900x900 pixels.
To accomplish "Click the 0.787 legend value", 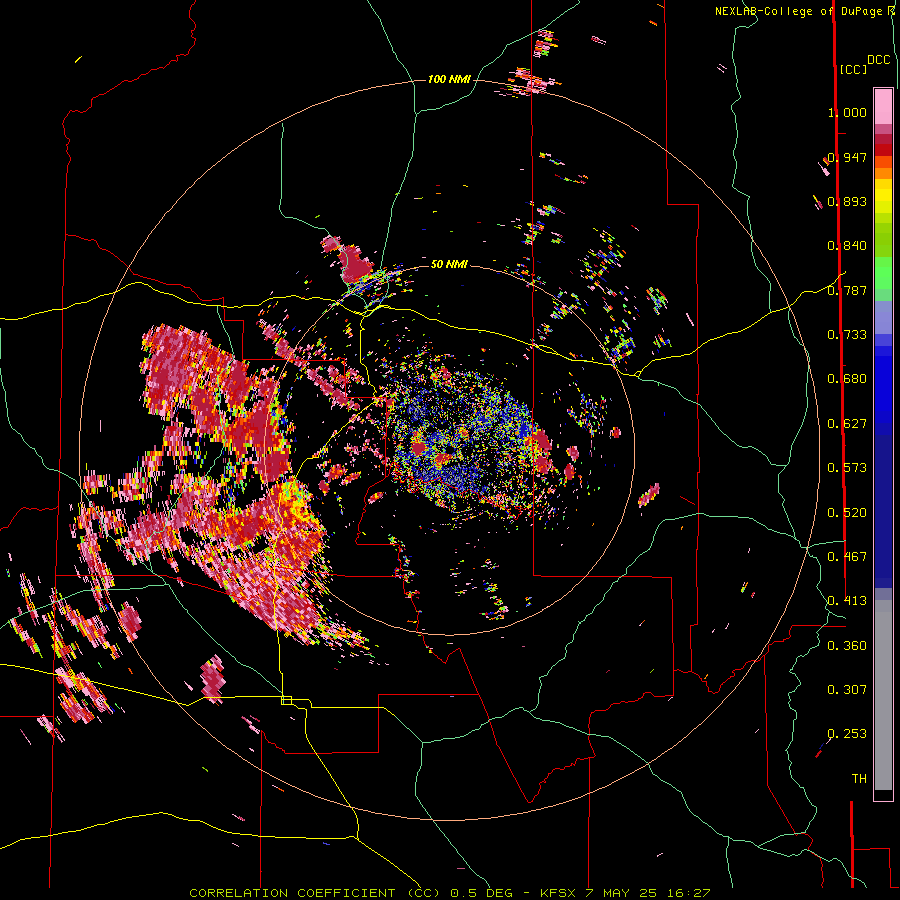I will (847, 290).
